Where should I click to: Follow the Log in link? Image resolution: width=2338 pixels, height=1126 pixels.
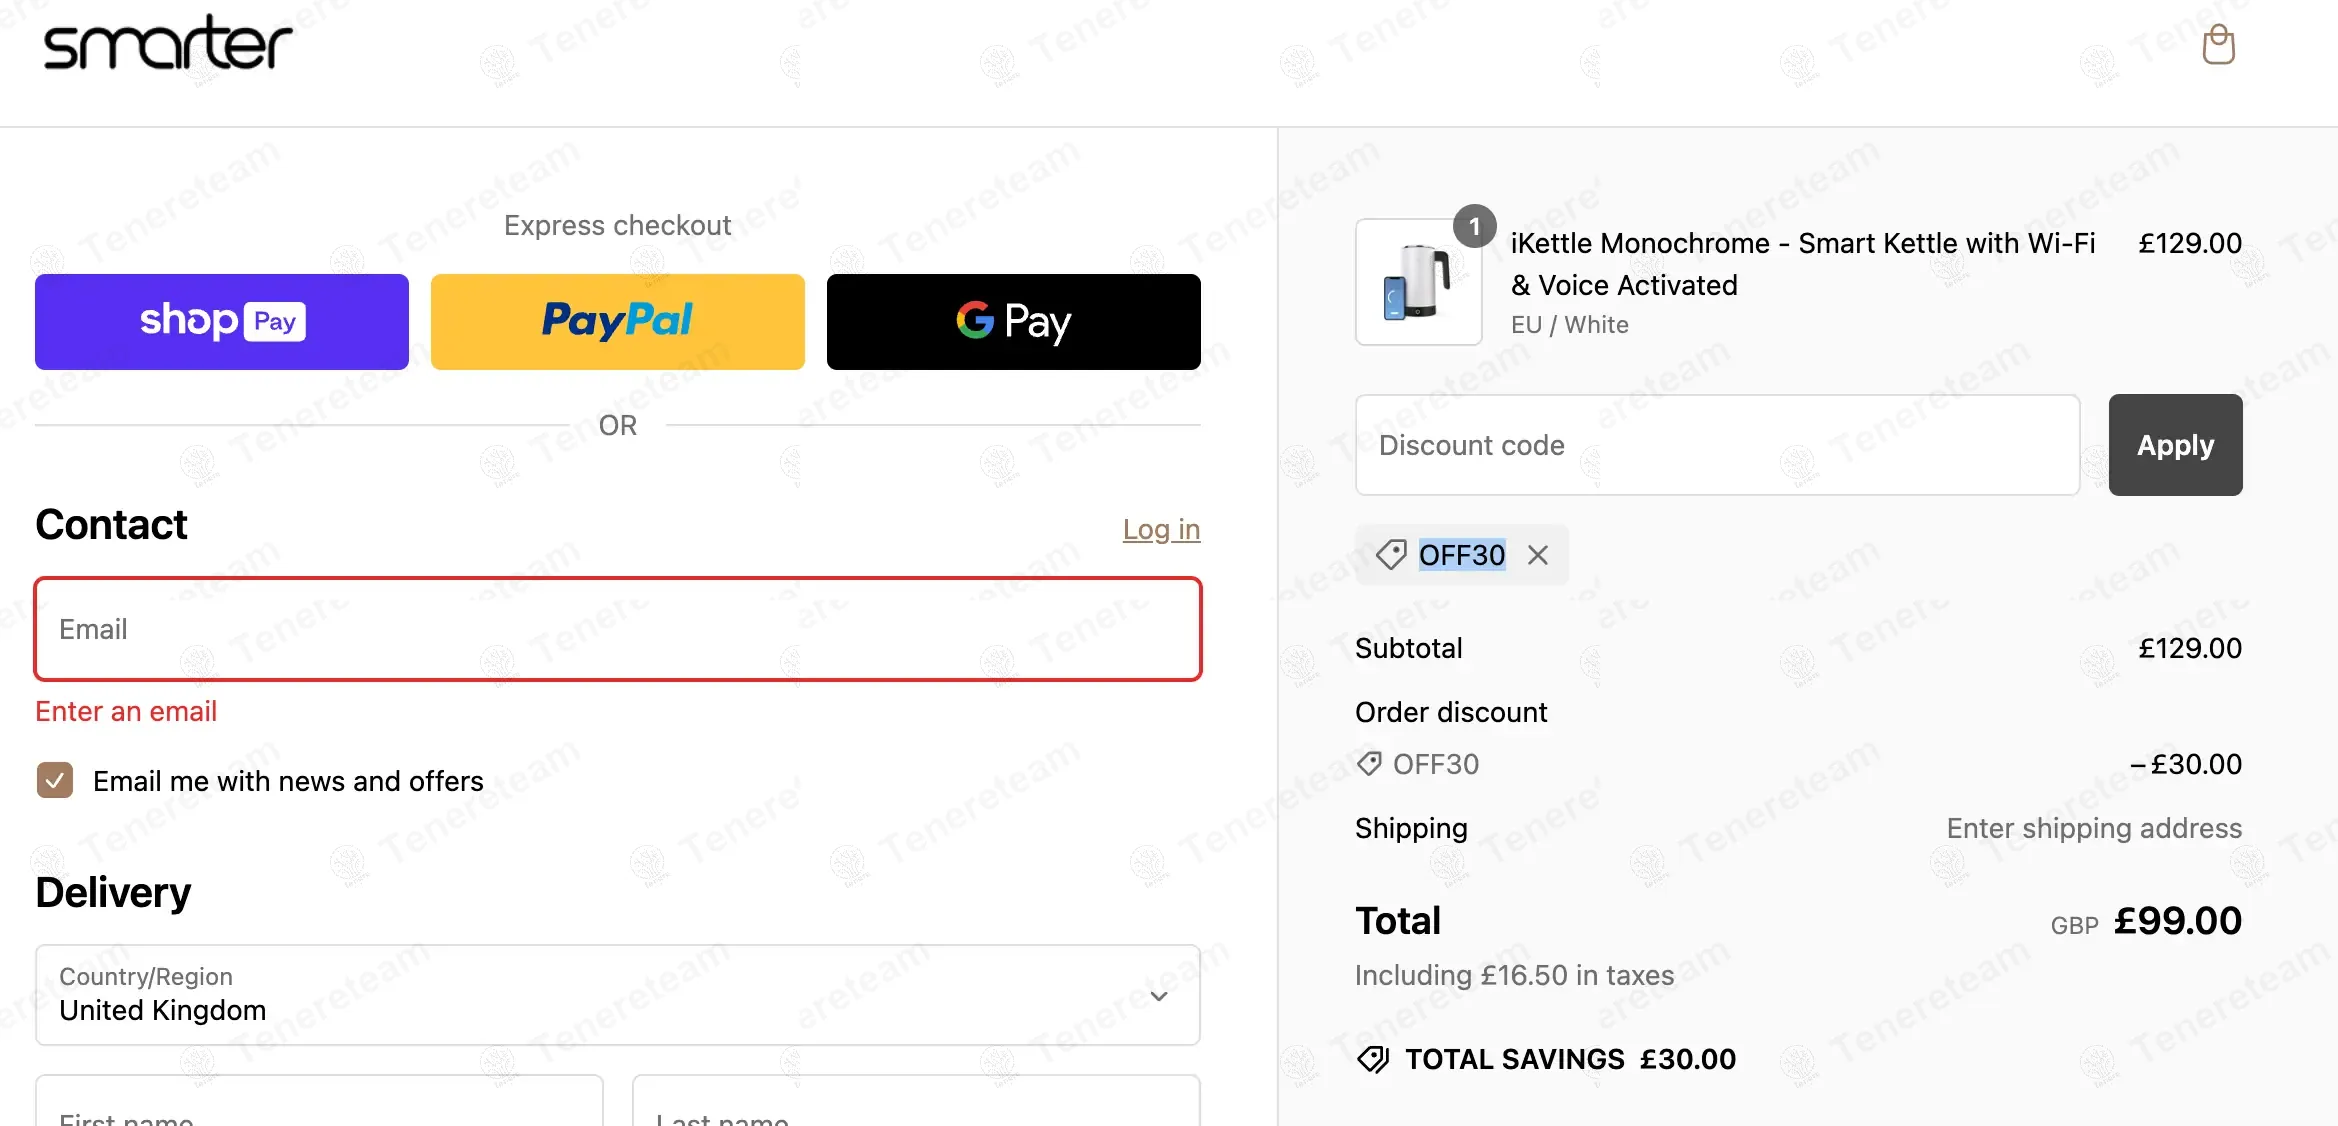1161,529
